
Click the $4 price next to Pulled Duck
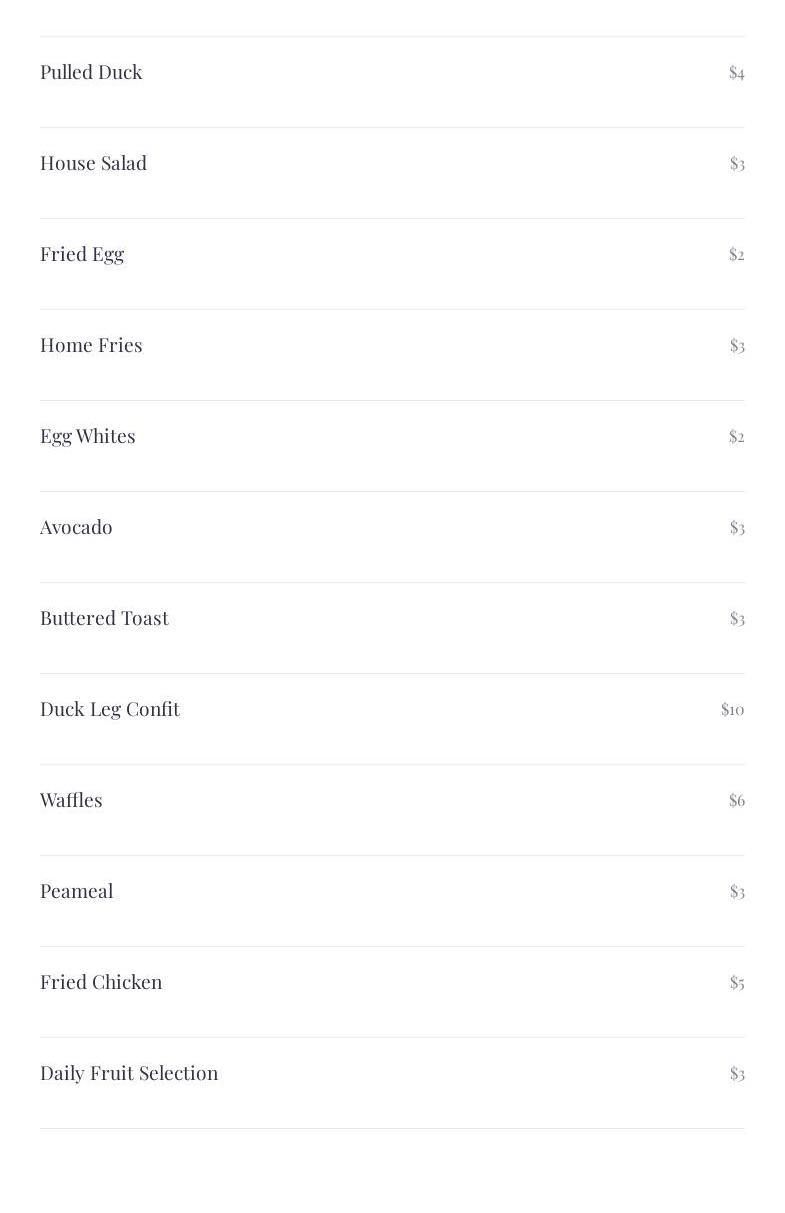(x=737, y=72)
